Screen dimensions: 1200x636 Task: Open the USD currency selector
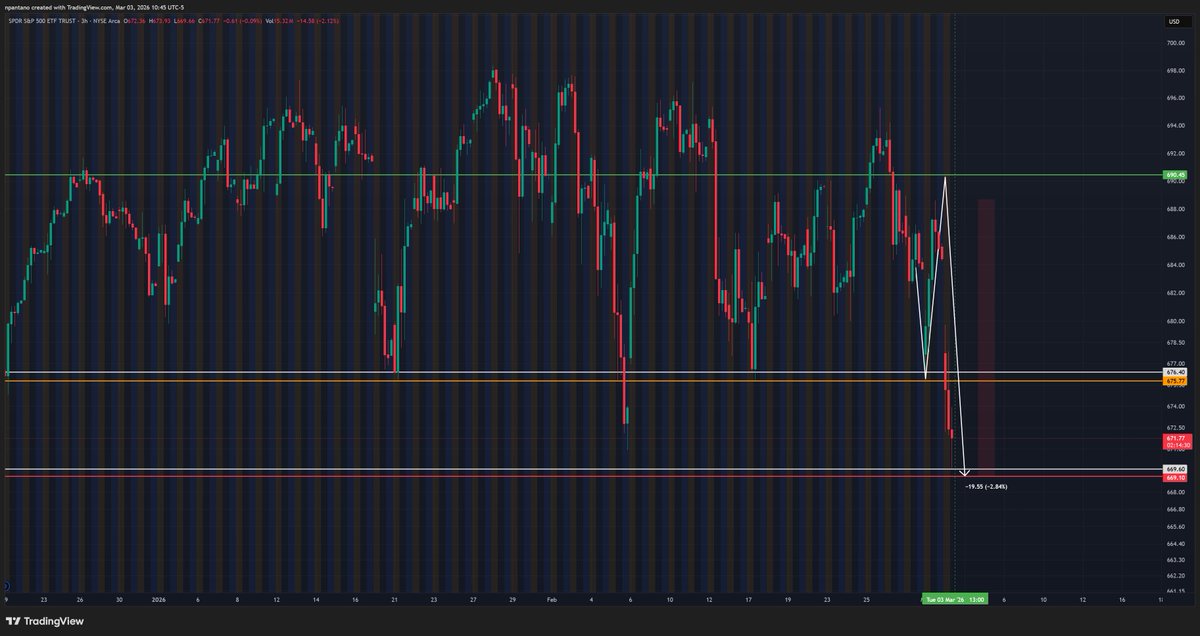(x=1173, y=21)
